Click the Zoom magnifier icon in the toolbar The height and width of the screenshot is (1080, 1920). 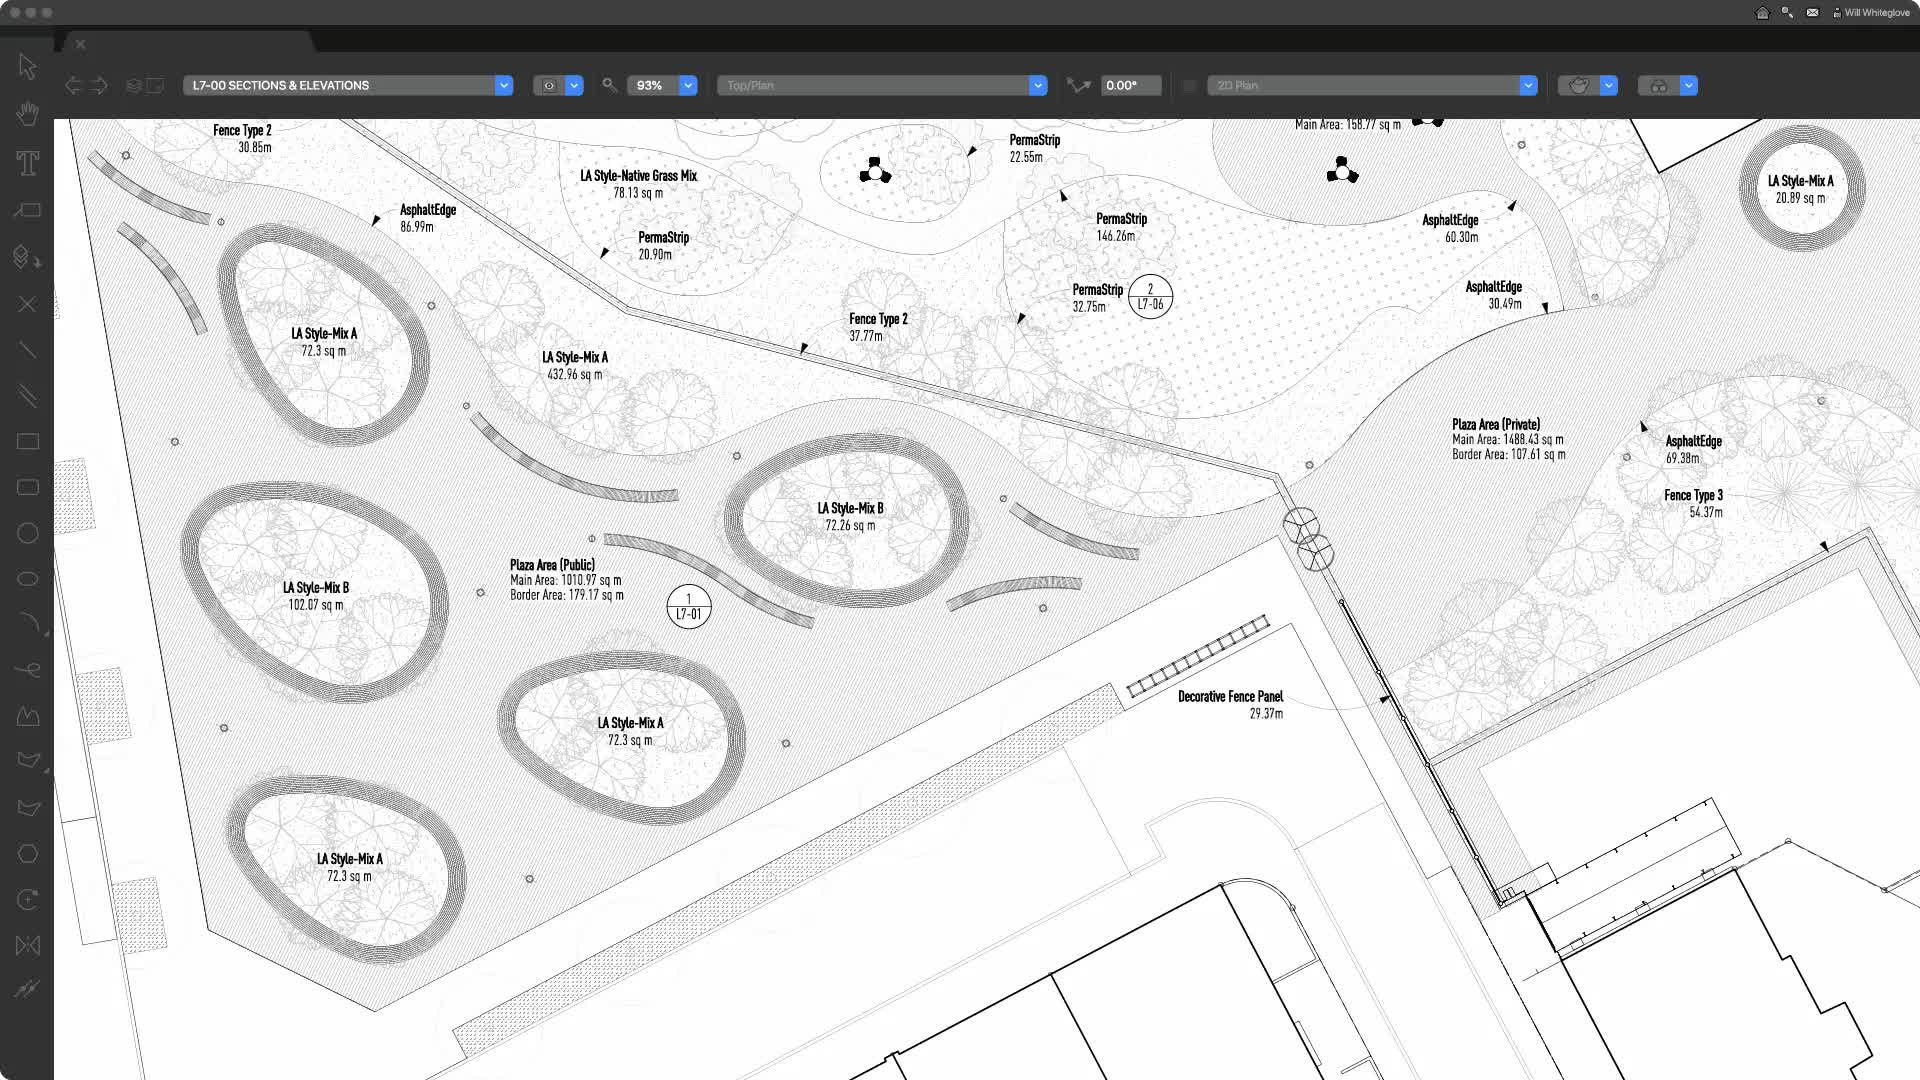(609, 85)
